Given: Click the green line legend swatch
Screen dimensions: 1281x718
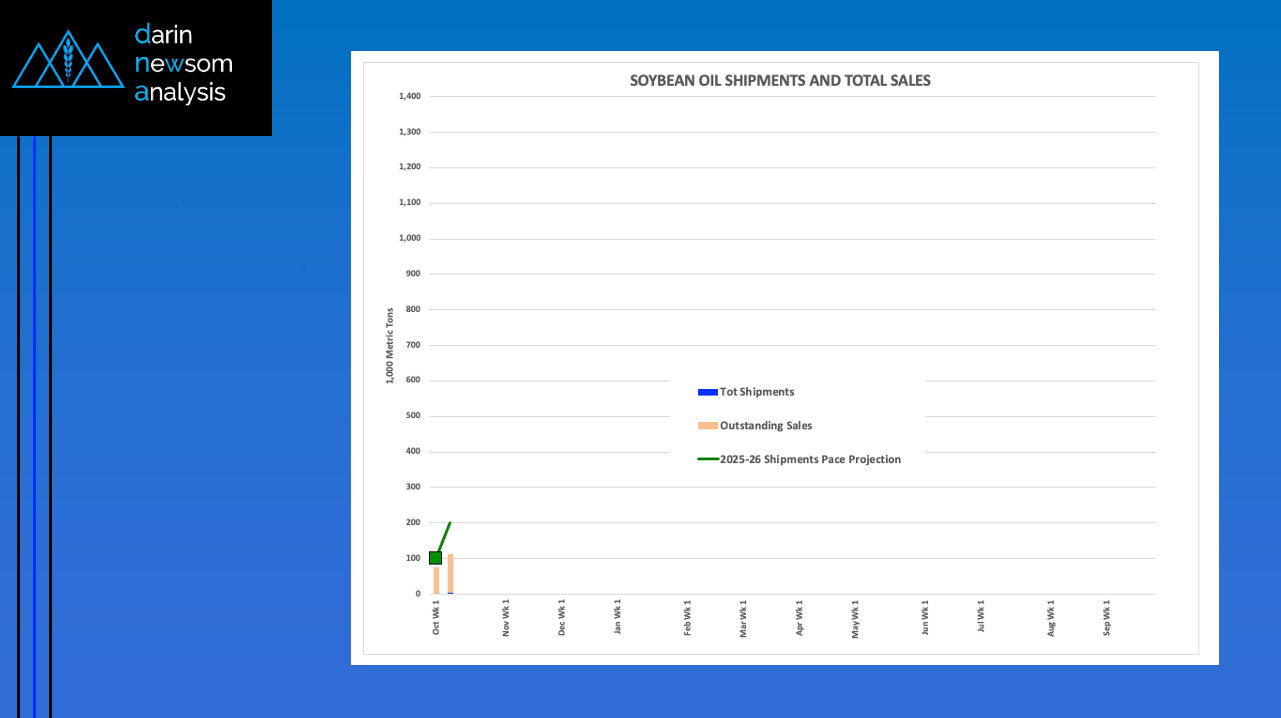Looking at the screenshot, I should [707, 460].
